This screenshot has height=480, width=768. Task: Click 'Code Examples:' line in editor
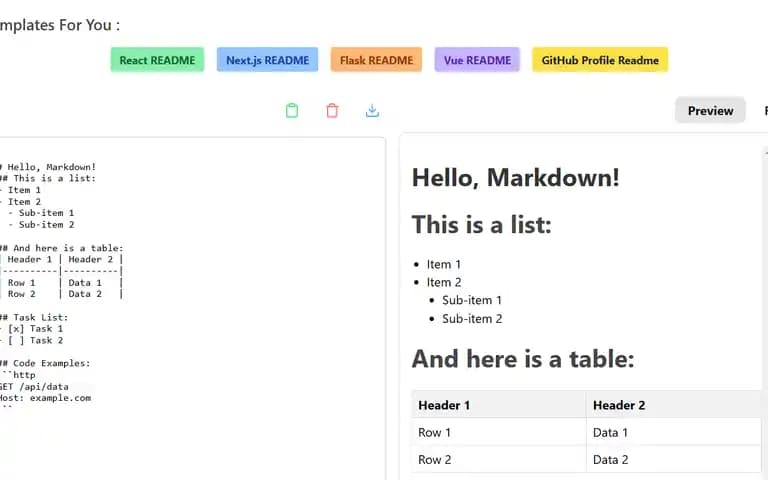(x=45, y=363)
